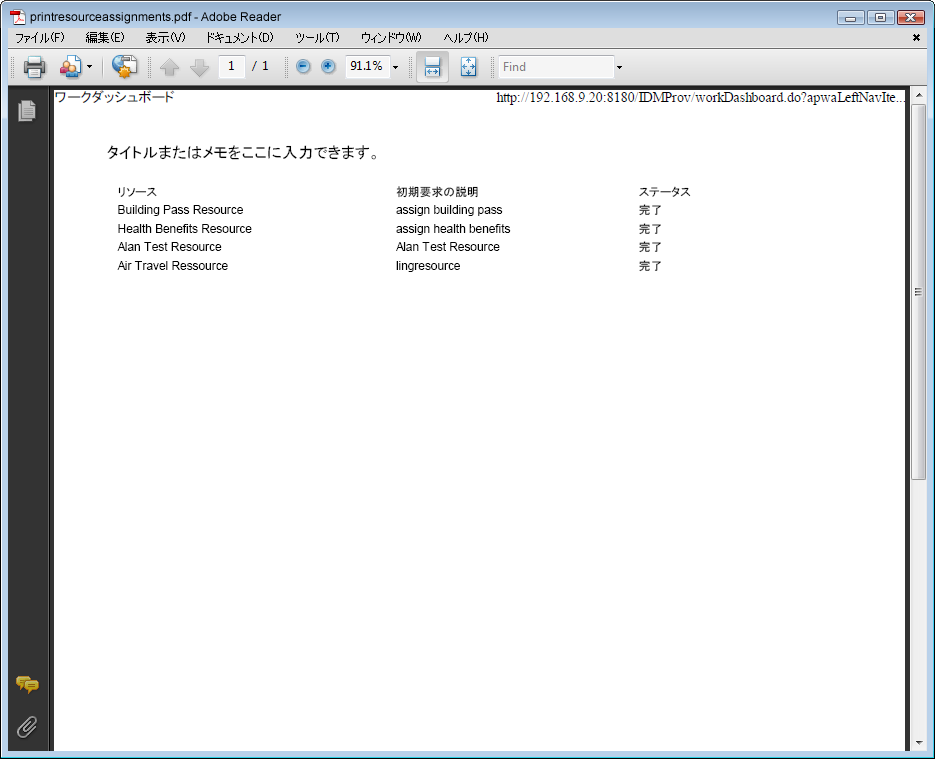Close the Adobe Reader window

(911, 18)
